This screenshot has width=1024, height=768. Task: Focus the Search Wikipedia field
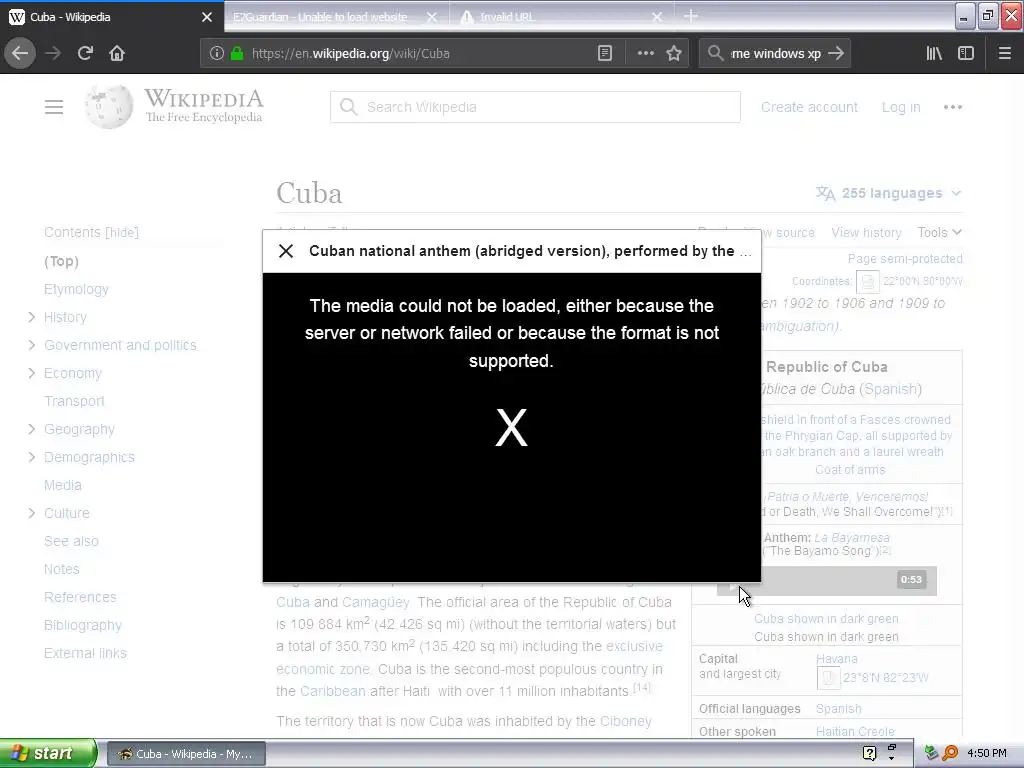pyautogui.click(x=536, y=107)
